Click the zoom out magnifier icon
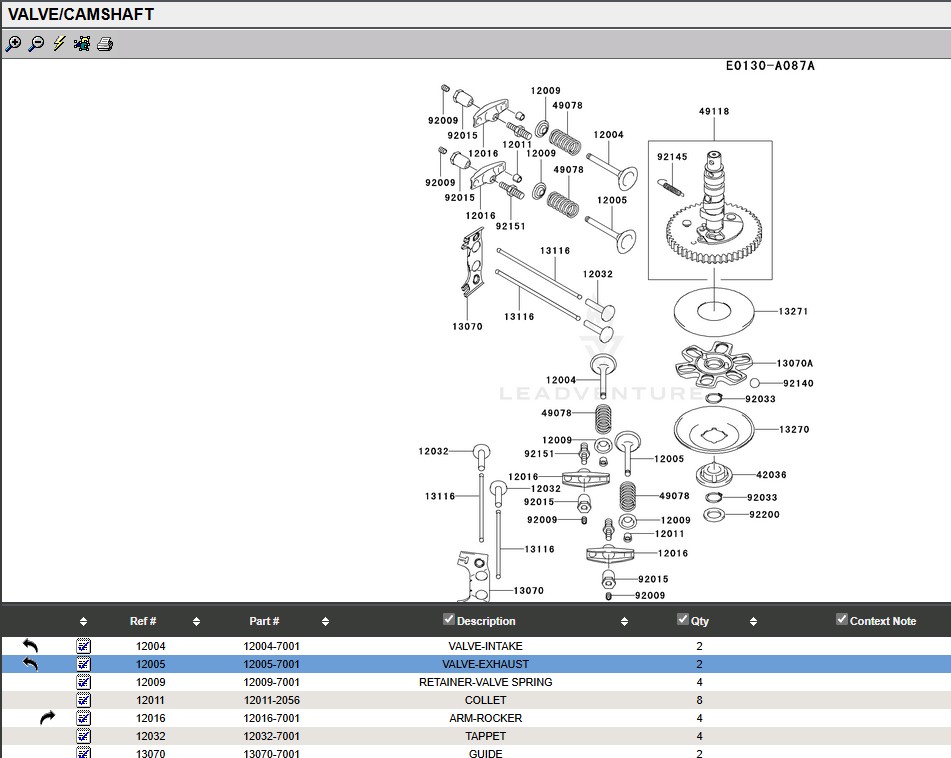Image resolution: width=951 pixels, height=758 pixels. [x=36, y=44]
